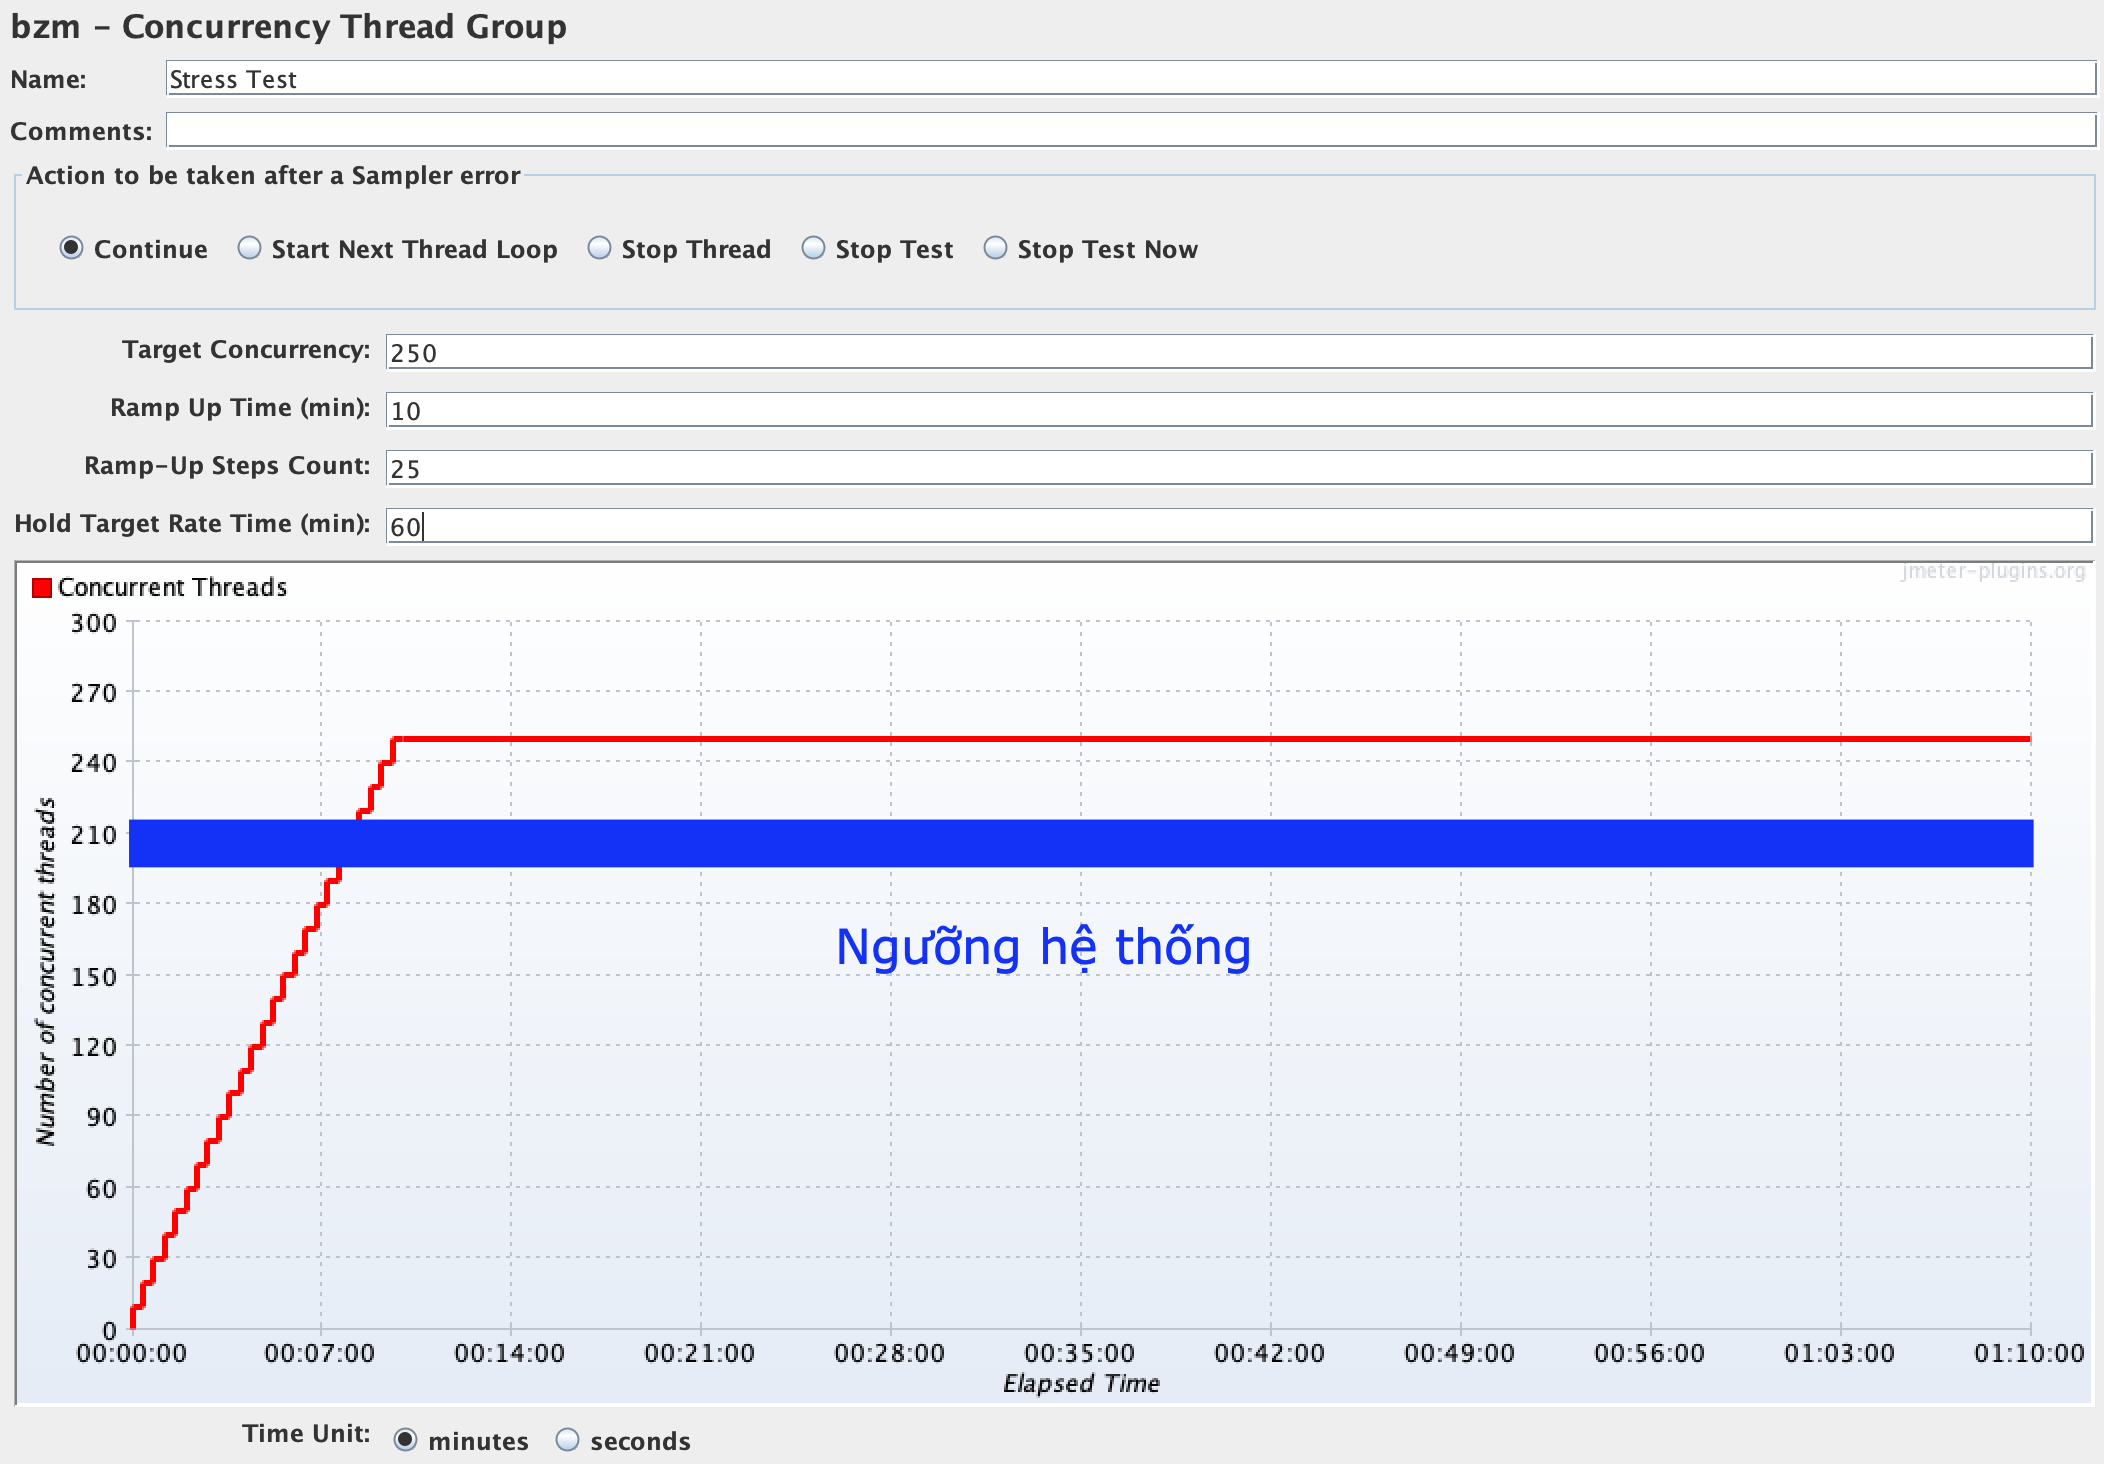Image resolution: width=2104 pixels, height=1464 pixels.
Task: Click the red plateau line at 250 threads
Action: tap(1200, 739)
